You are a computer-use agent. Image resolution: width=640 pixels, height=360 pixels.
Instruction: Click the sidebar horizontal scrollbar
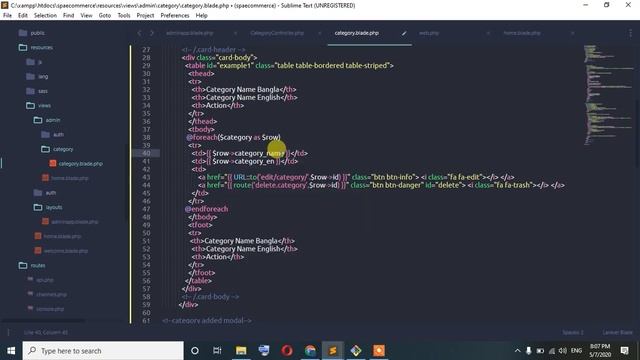(x=43, y=321)
